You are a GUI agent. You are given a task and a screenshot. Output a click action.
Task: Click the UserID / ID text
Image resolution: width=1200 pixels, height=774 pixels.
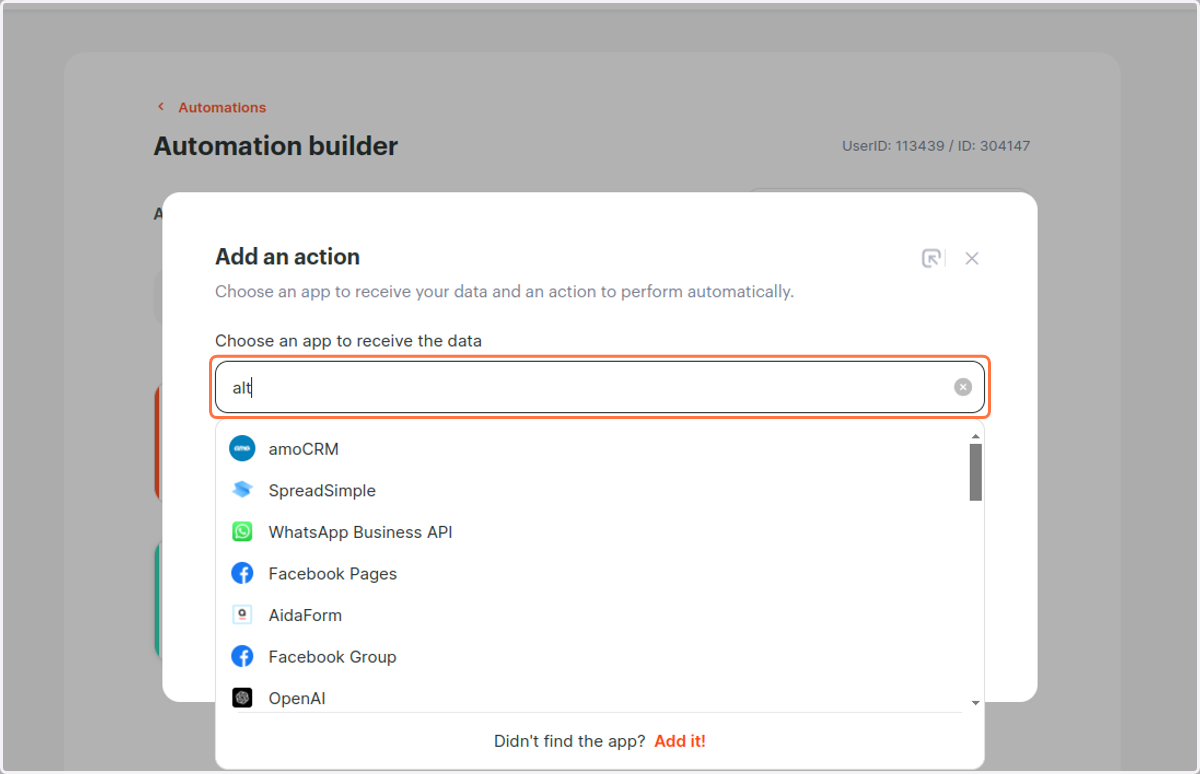coord(936,146)
